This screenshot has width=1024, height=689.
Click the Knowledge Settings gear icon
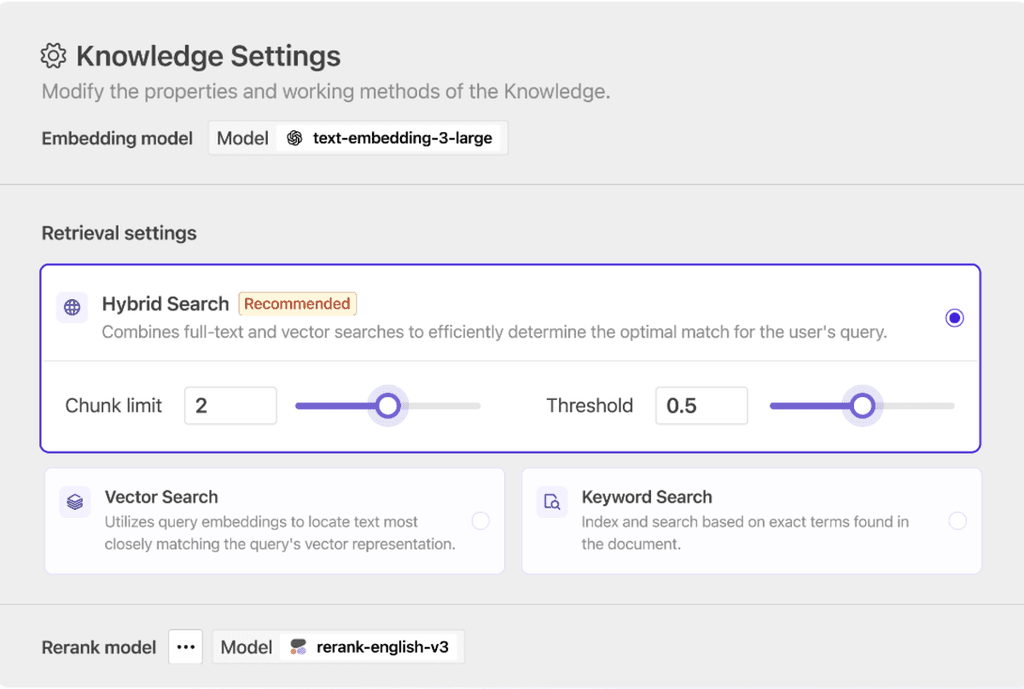pos(53,55)
